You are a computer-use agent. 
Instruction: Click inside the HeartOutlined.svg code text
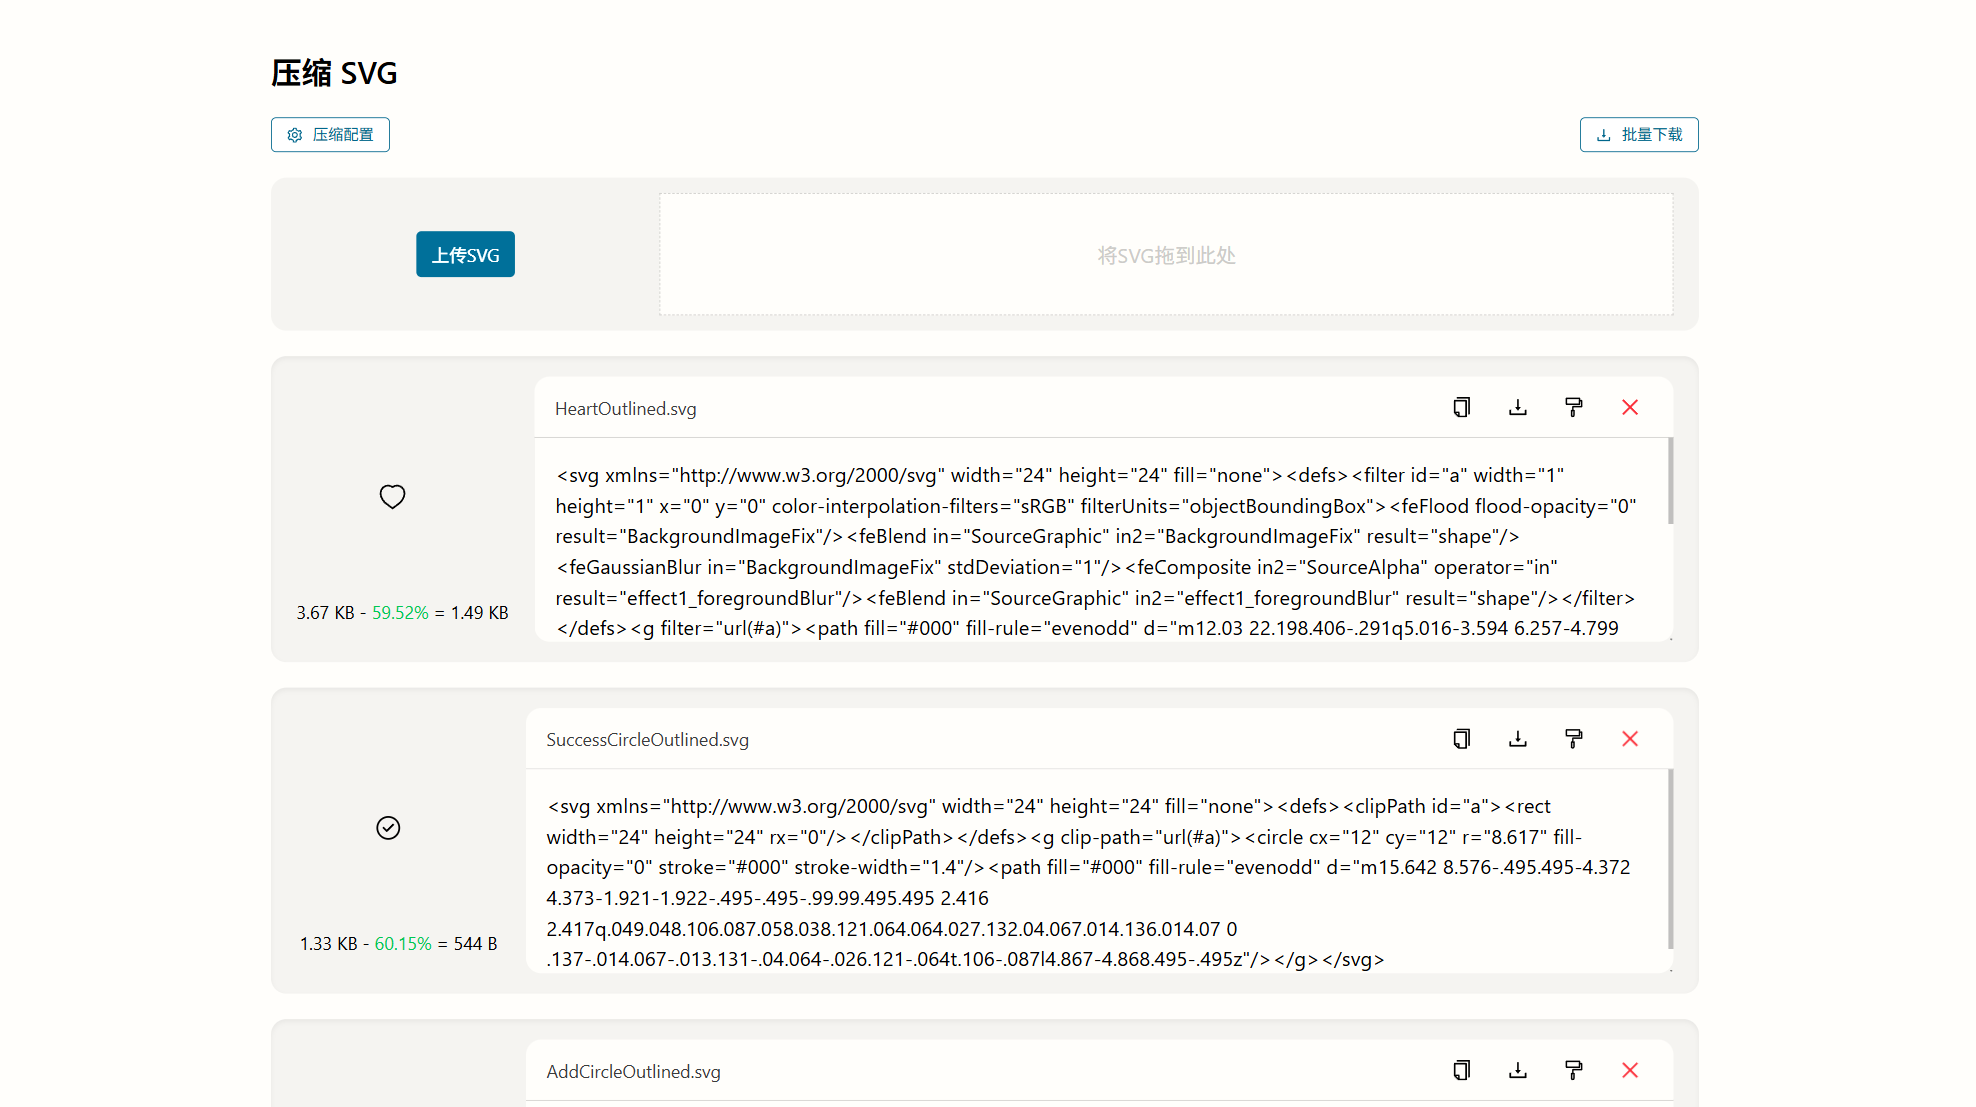(1100, 540)
